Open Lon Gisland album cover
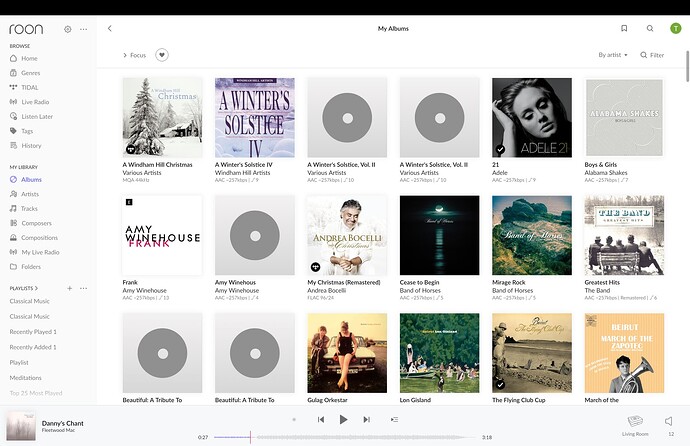This screenshot has height=446, width=690. pyautogui.click(x=440, y=353)
